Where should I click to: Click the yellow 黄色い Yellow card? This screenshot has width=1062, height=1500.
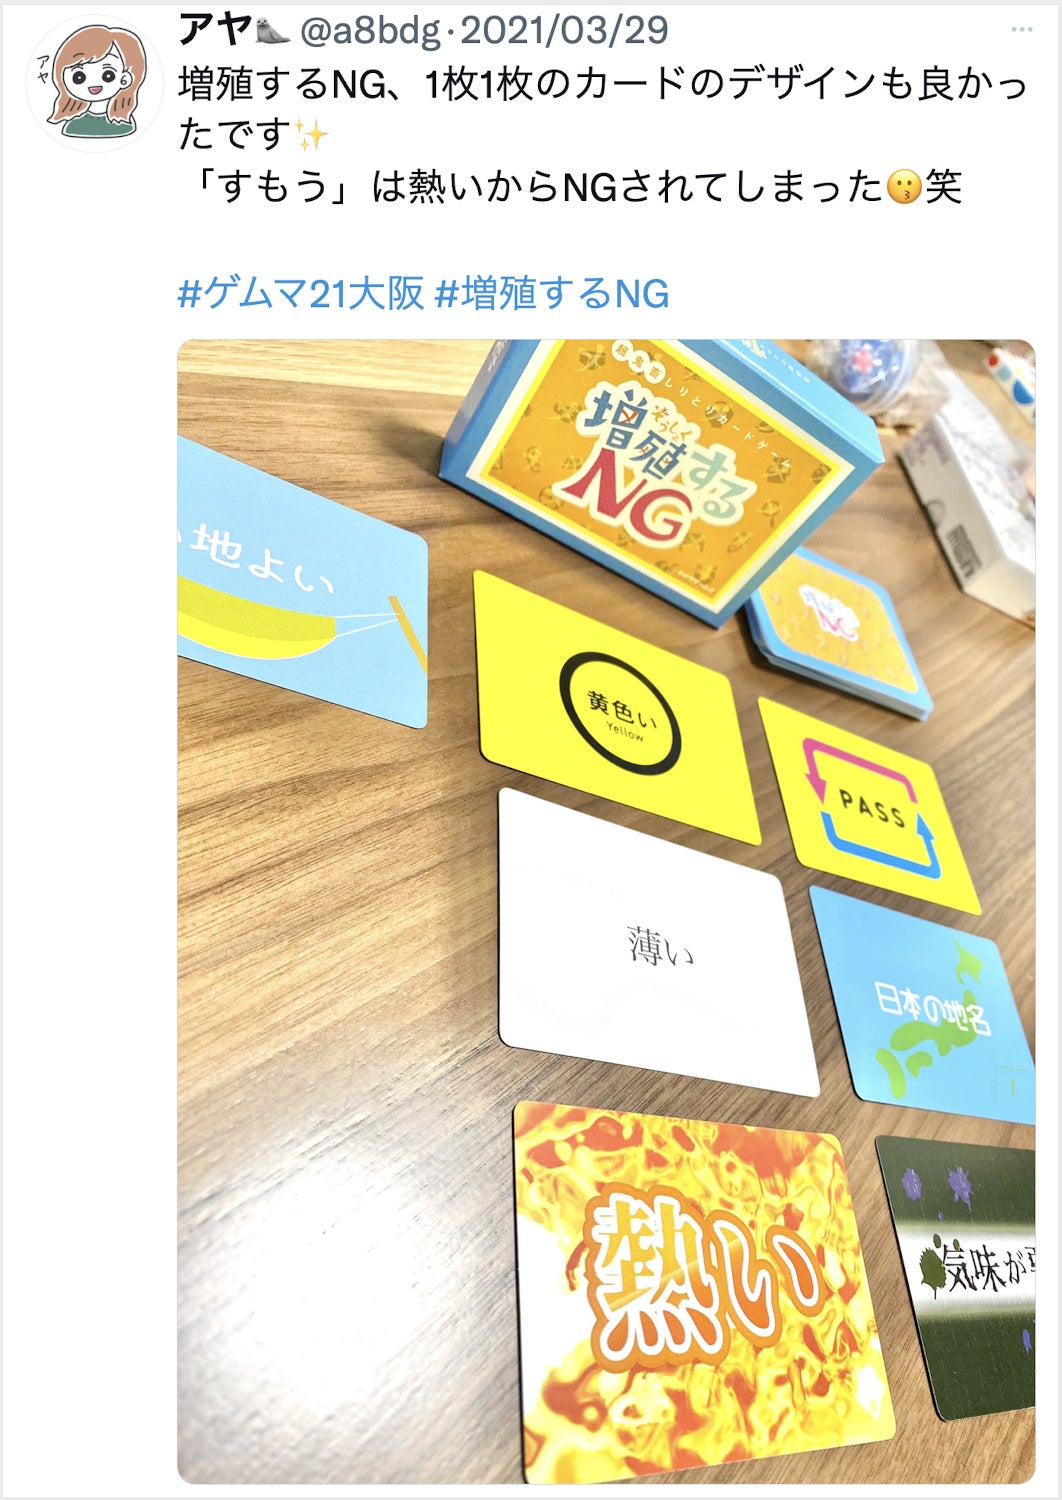pyautogui.click(x=617, y=708)
